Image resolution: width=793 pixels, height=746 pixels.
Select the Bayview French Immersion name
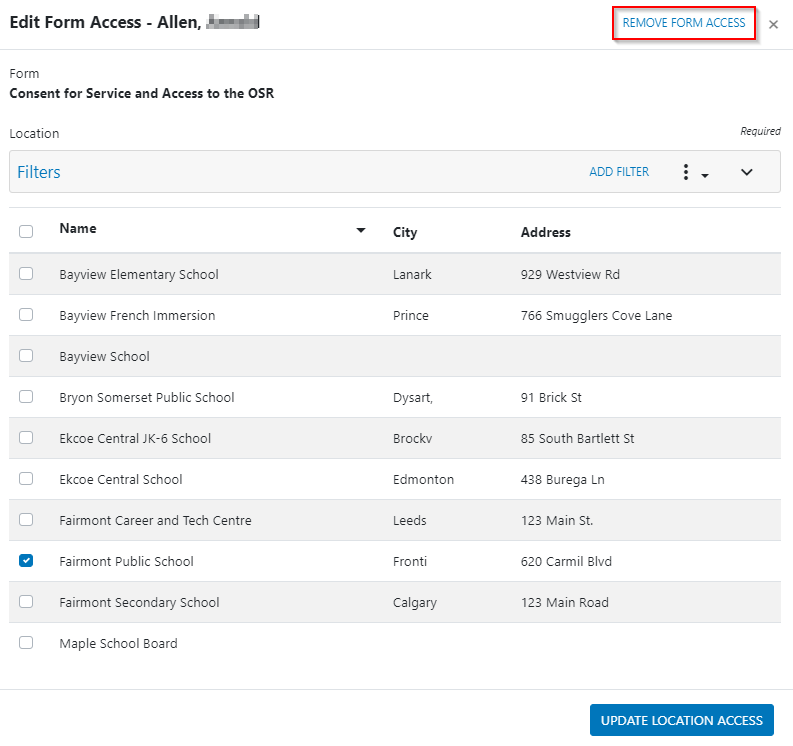point(137,316)
